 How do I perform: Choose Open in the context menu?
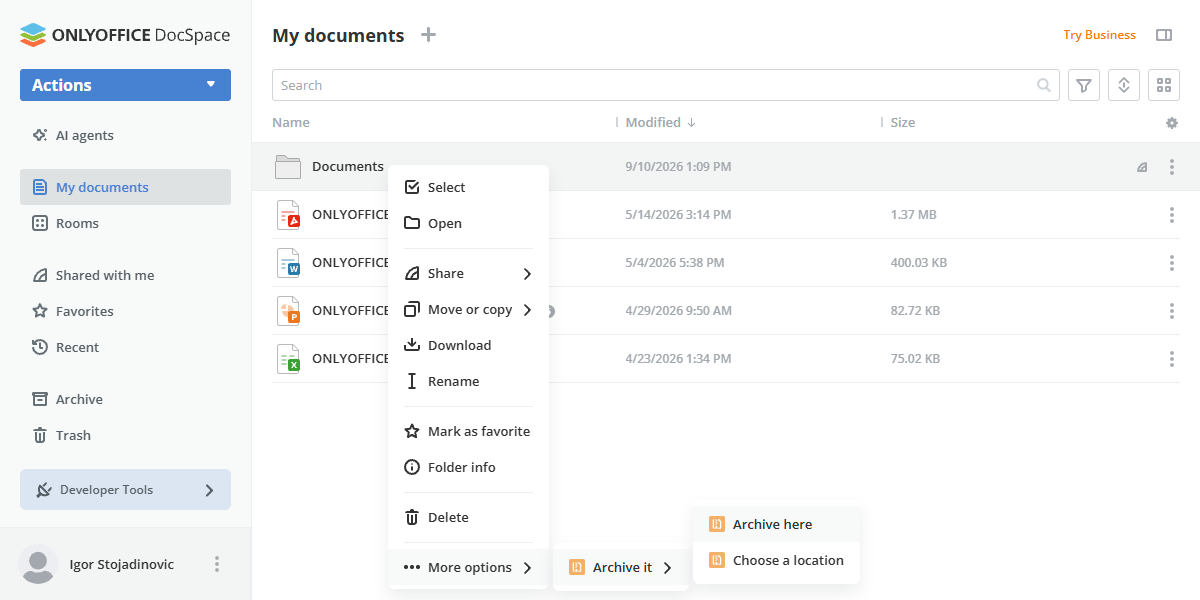click(x=468, y=223)
